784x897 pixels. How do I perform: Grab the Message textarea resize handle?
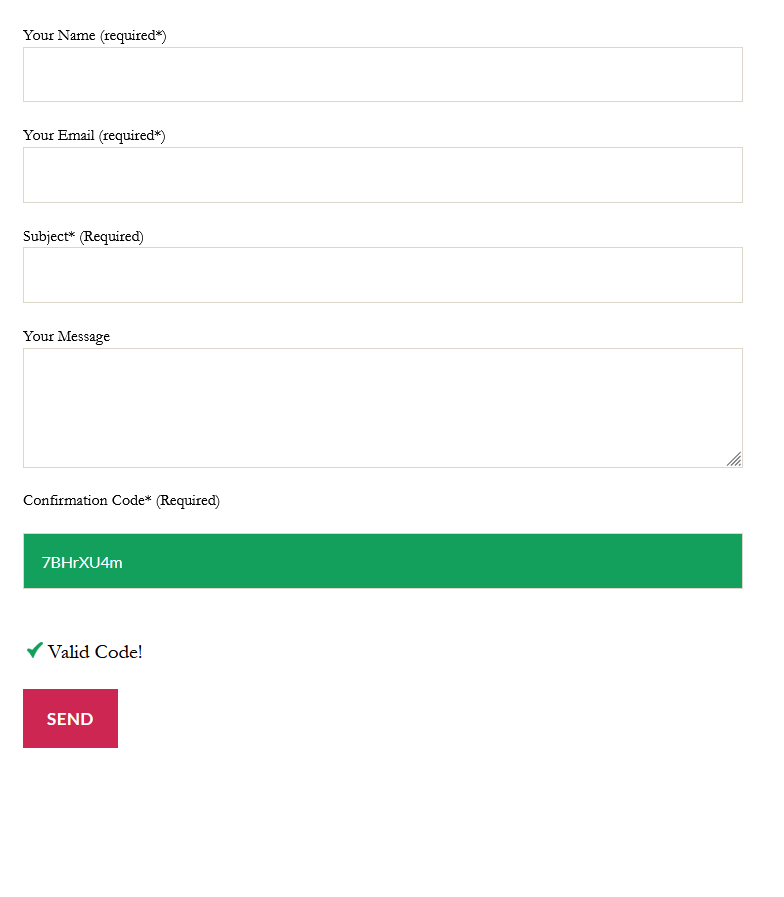[734, 459]
